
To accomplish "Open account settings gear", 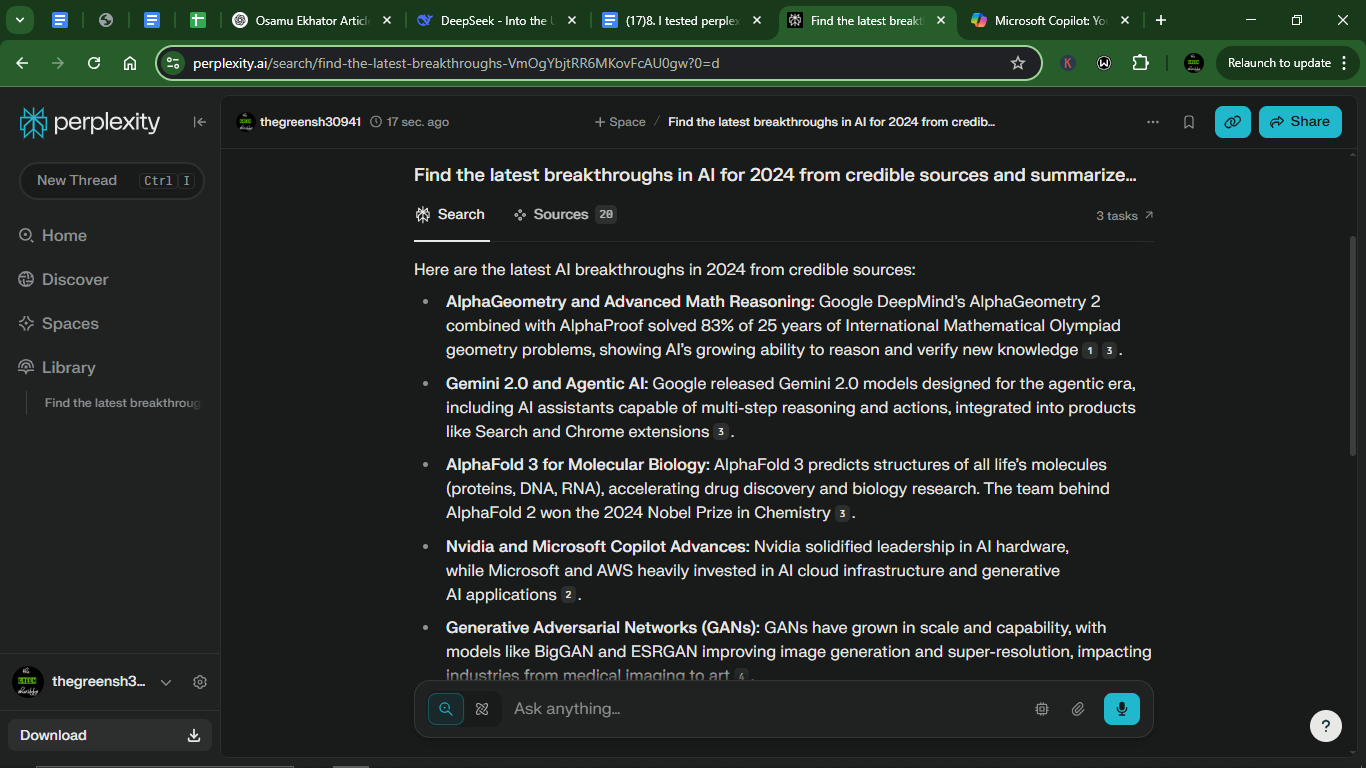I will 200,682.
